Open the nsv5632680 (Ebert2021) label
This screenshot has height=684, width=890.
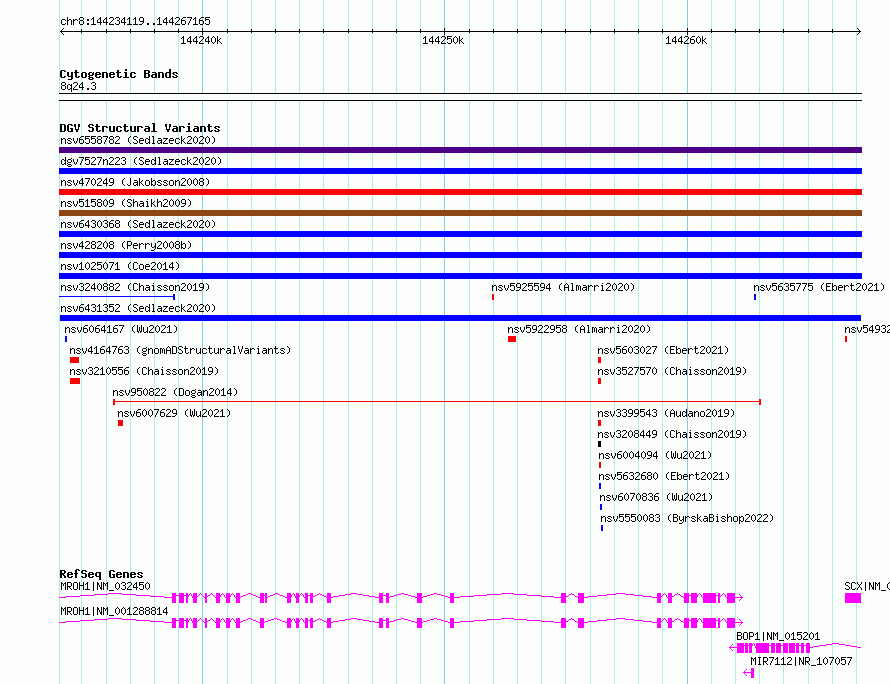pos(664,476)
